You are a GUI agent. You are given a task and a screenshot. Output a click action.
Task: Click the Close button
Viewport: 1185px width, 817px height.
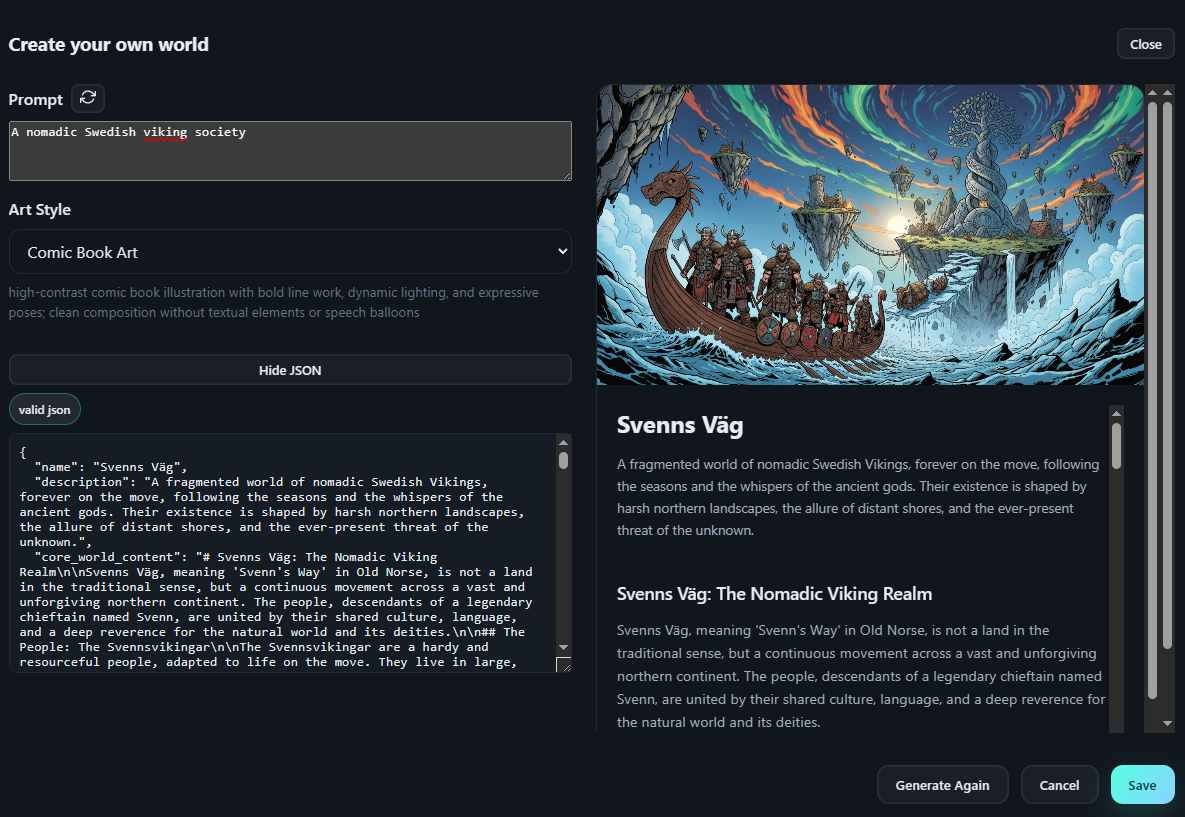click(x=1145, y=44)
